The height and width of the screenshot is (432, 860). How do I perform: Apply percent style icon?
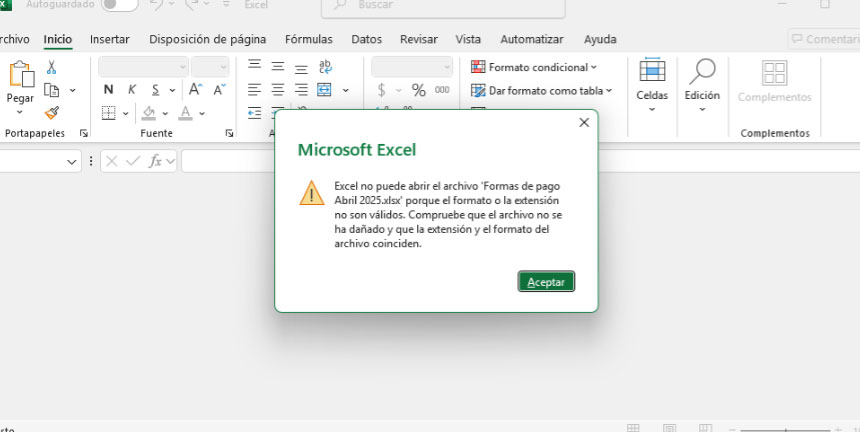pos(418,90)
